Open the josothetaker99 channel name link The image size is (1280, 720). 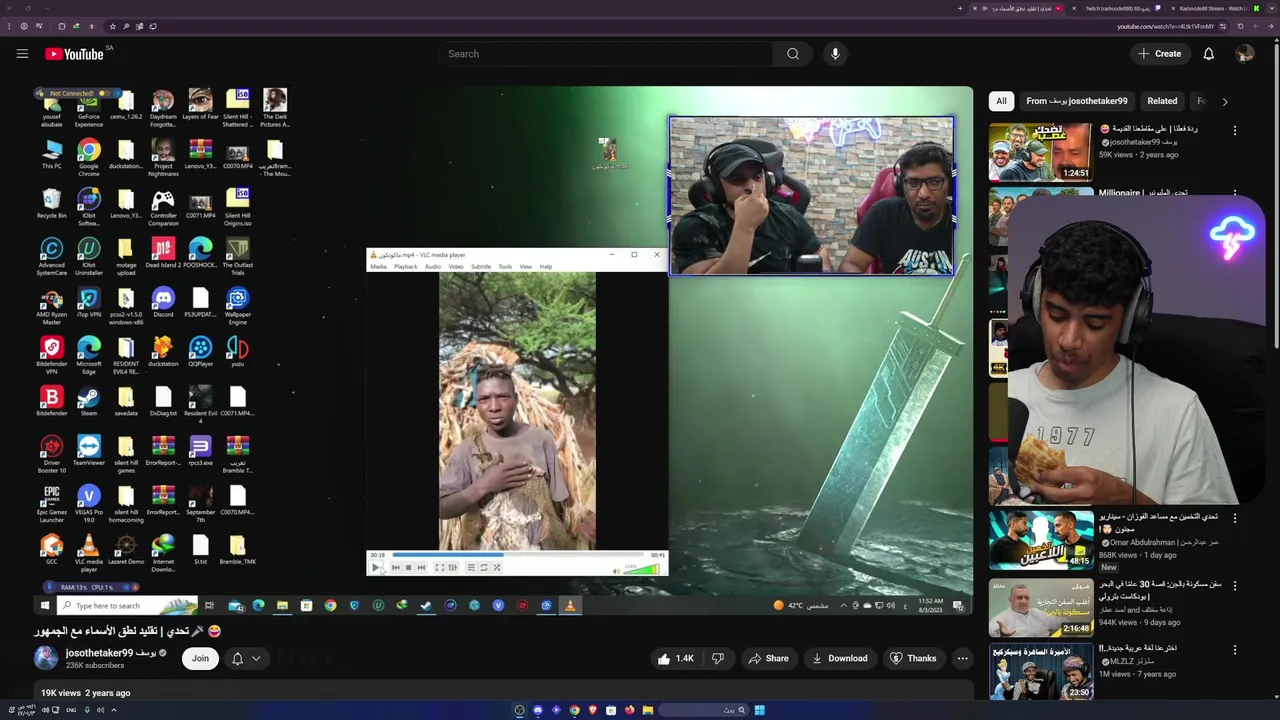[112, 653]
